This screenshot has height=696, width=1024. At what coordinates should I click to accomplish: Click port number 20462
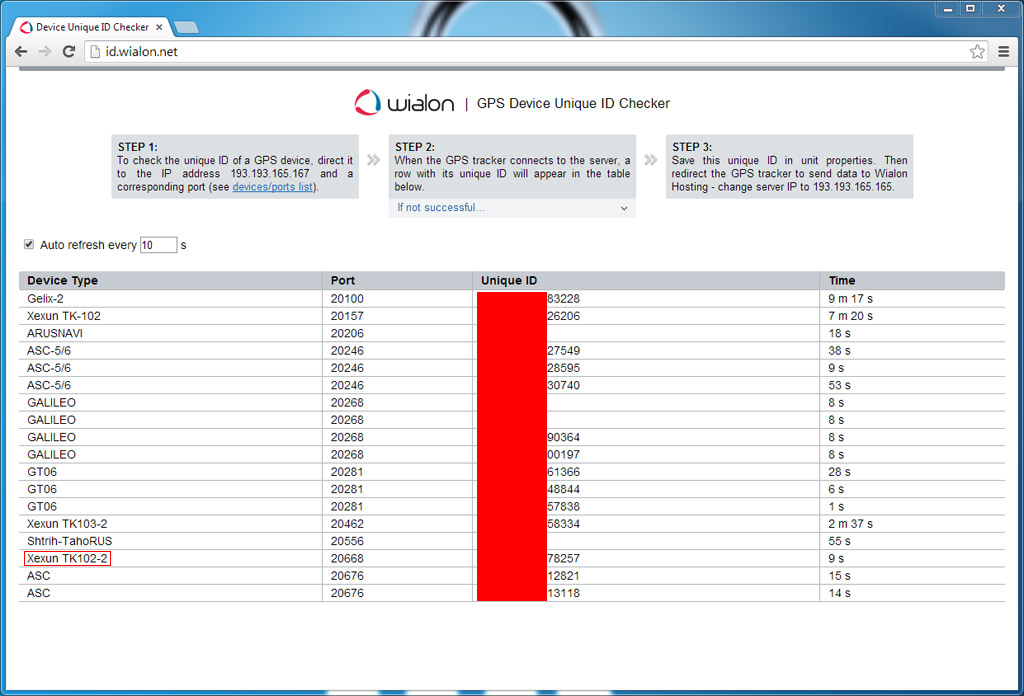pyautogui.click(x=347, y=524)
